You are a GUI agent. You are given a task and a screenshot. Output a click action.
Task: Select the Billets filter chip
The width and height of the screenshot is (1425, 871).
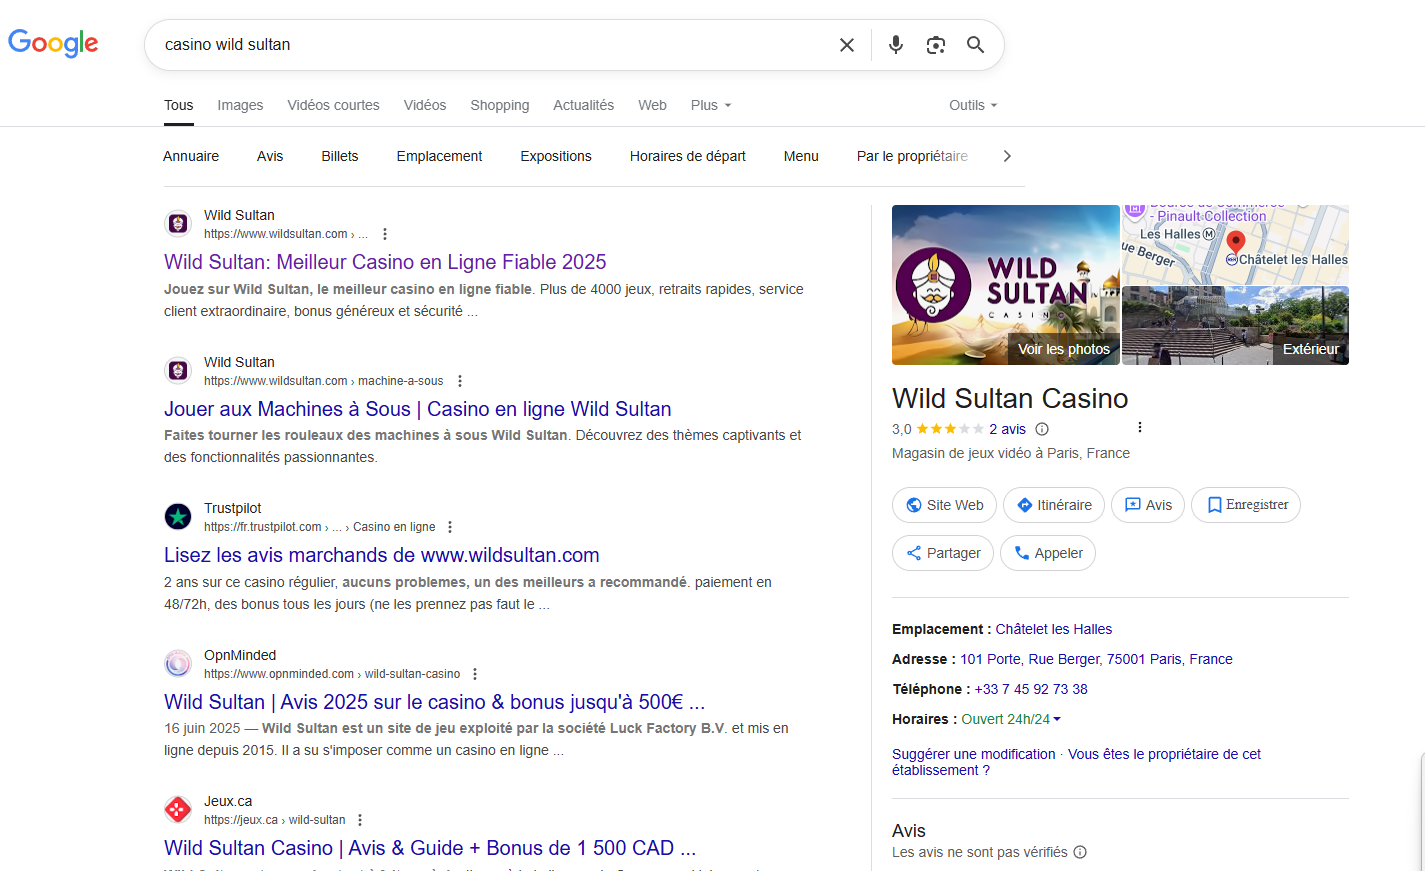340,156
